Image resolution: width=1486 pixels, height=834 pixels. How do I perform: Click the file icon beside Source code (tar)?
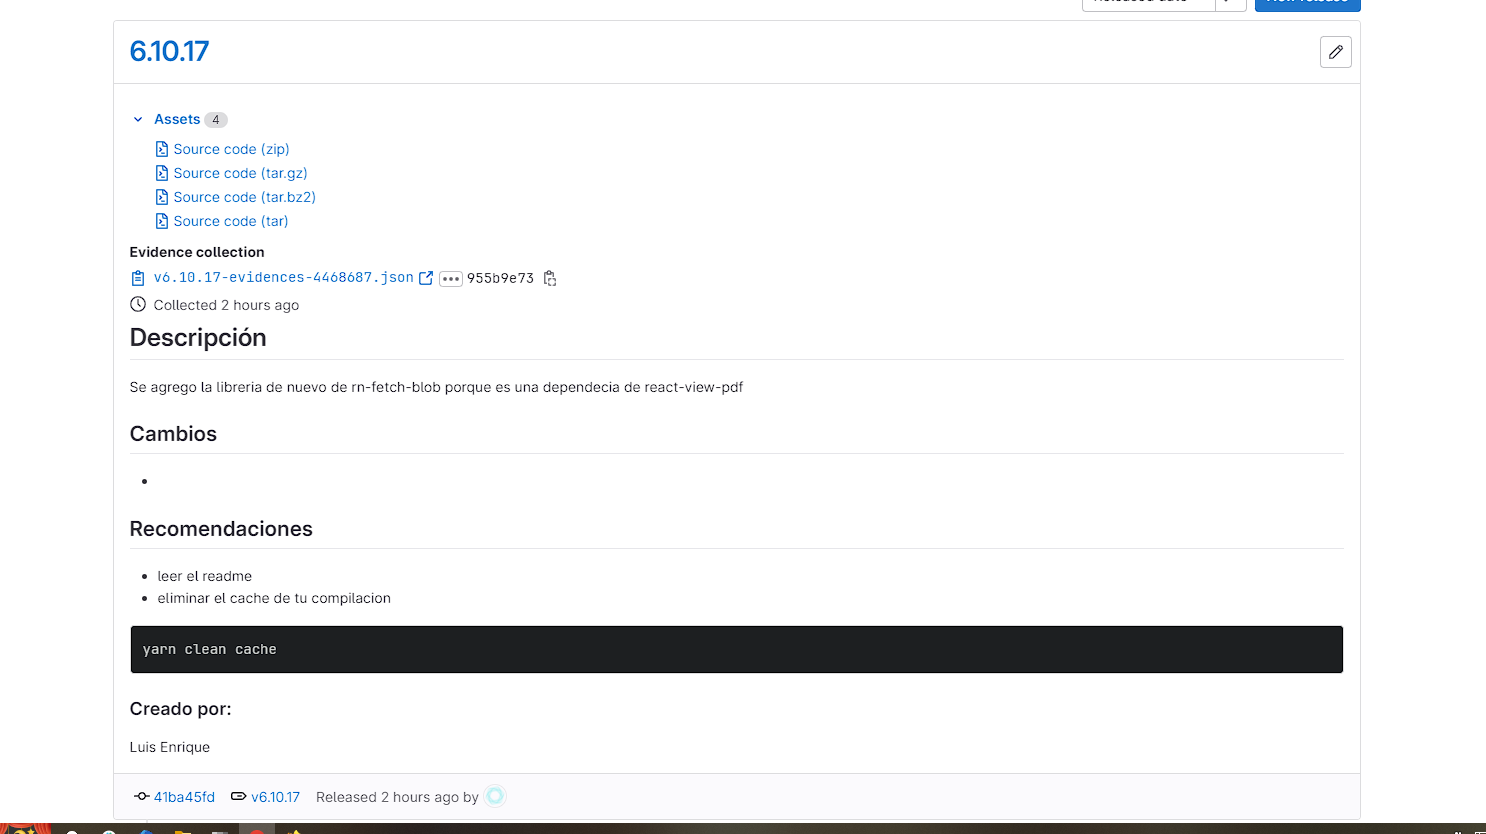pyautogui.click(x=162, y=221)
